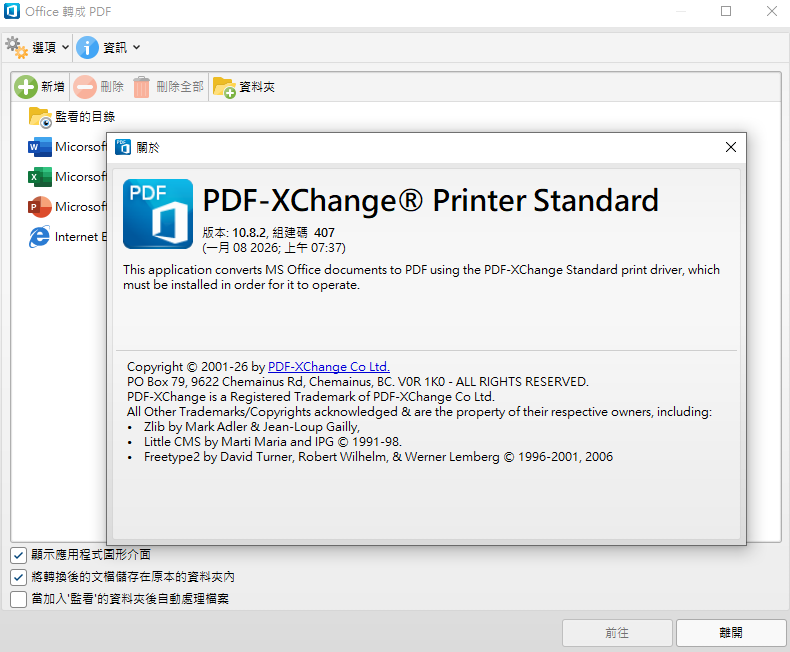Select the Internet Explorer icon row
The width and height of the screenshot is (790, 652).
(x=67, y=237)
